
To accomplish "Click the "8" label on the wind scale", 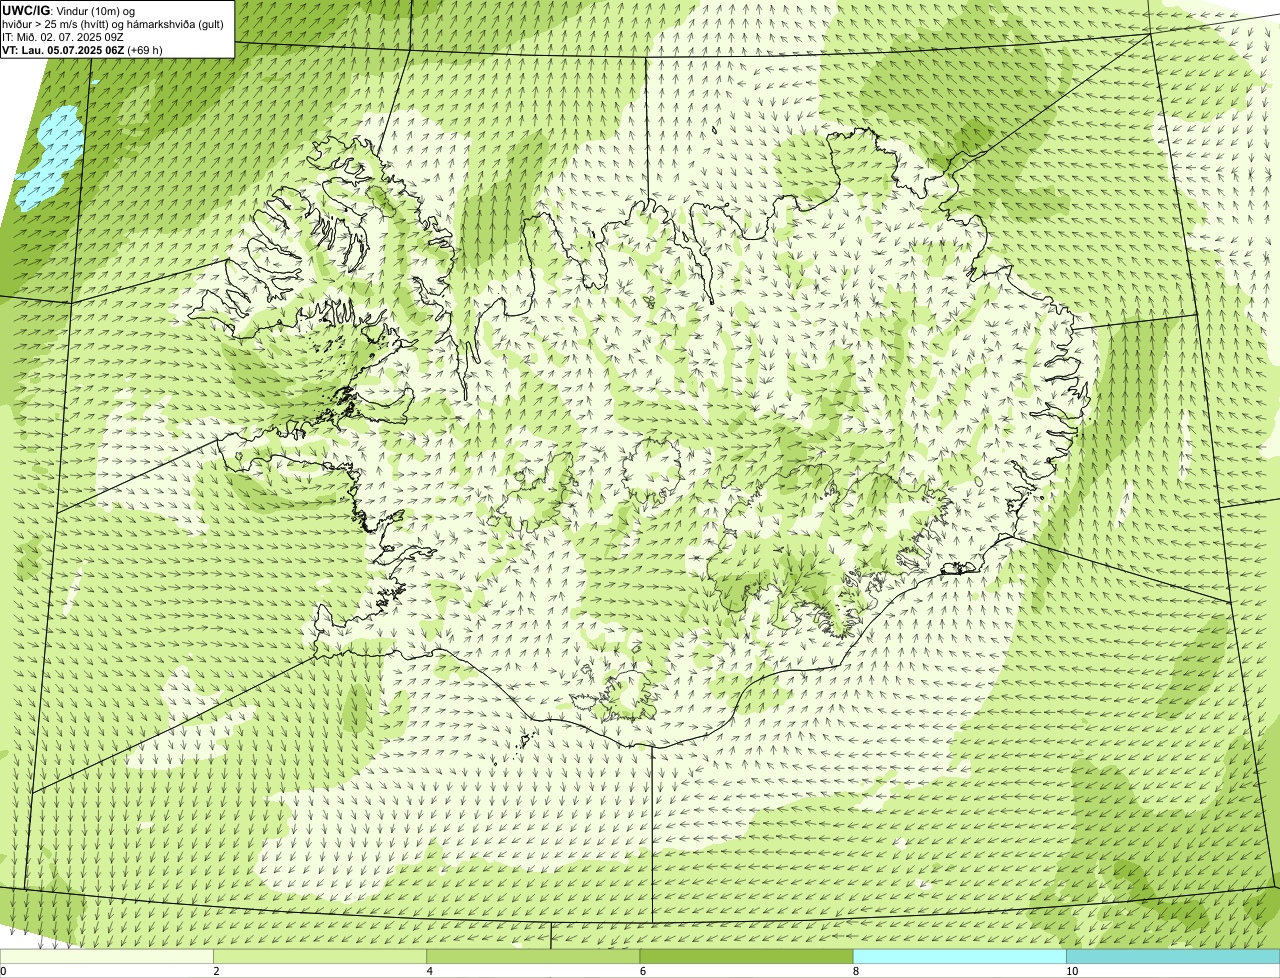I will [855, 971].
